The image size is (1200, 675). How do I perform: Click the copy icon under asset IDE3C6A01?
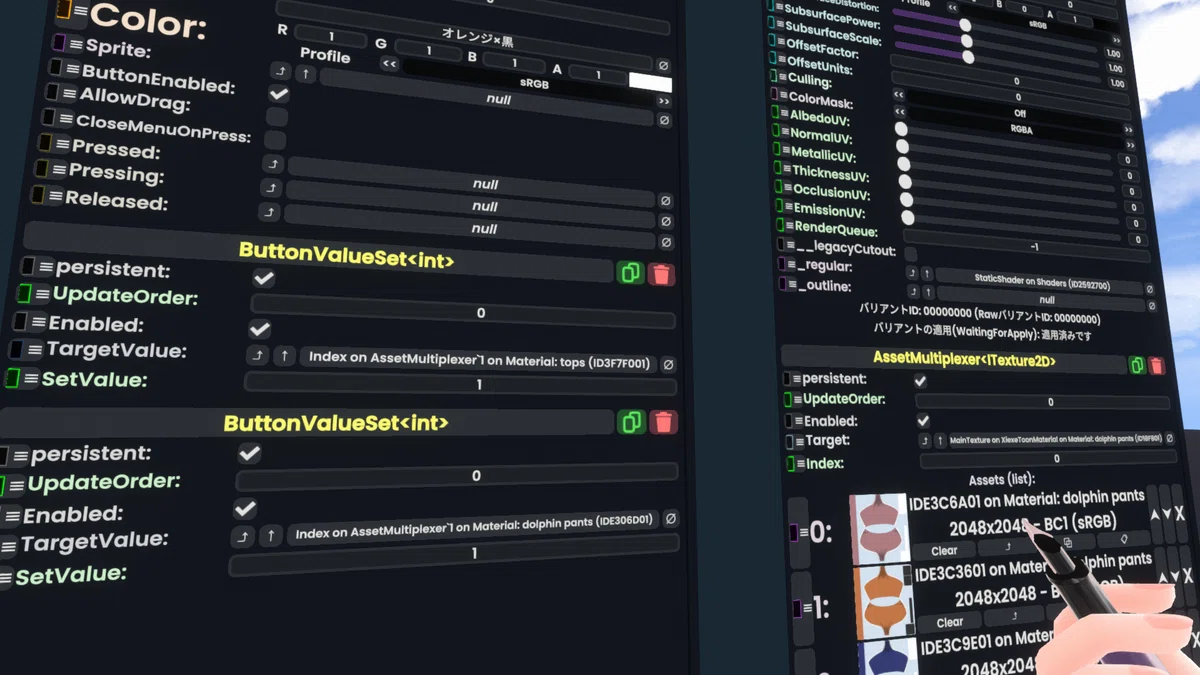1067,542
